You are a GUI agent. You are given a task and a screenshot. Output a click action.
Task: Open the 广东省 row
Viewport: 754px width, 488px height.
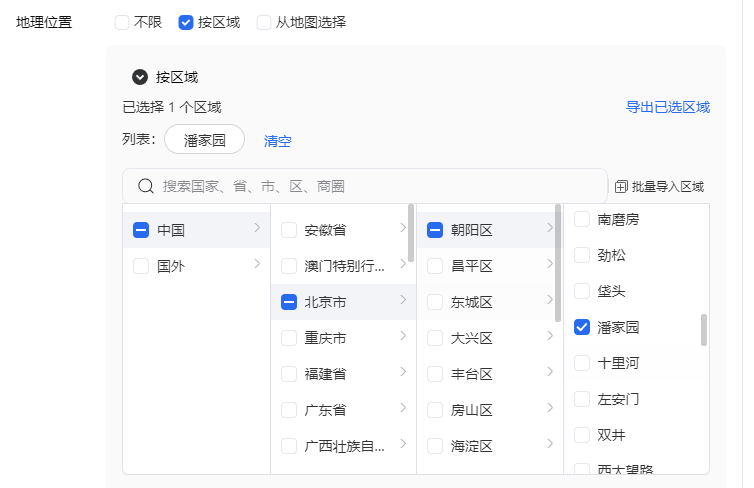click(x=342, y=410)
